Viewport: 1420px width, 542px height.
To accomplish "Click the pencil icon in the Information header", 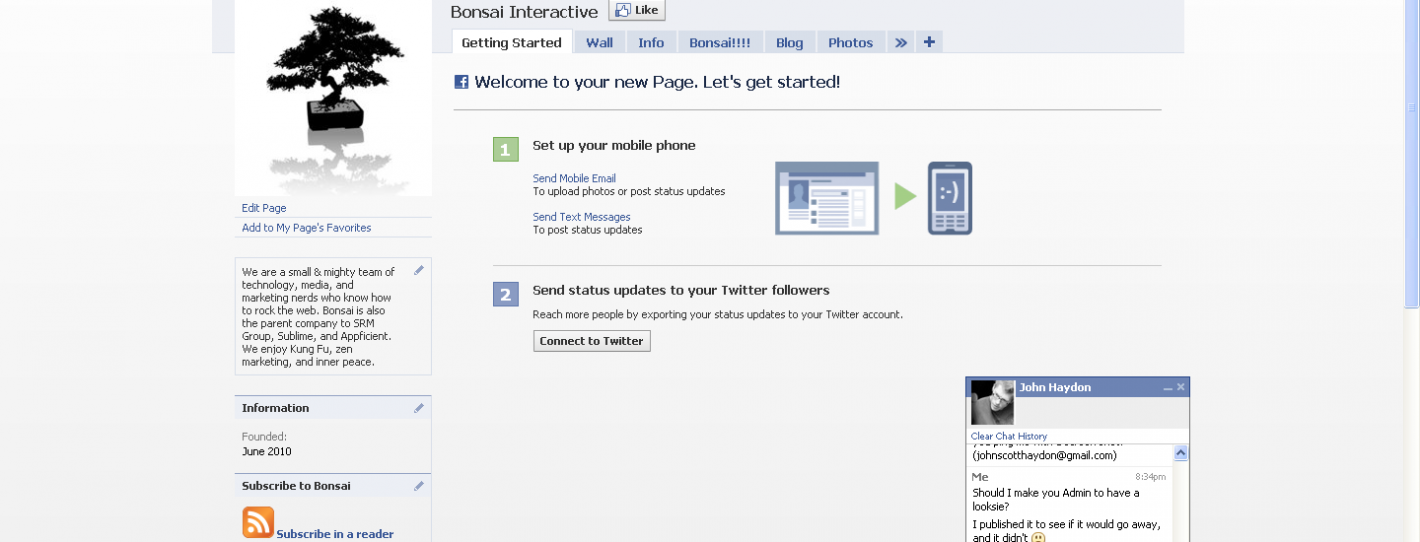I will (419, 408).
